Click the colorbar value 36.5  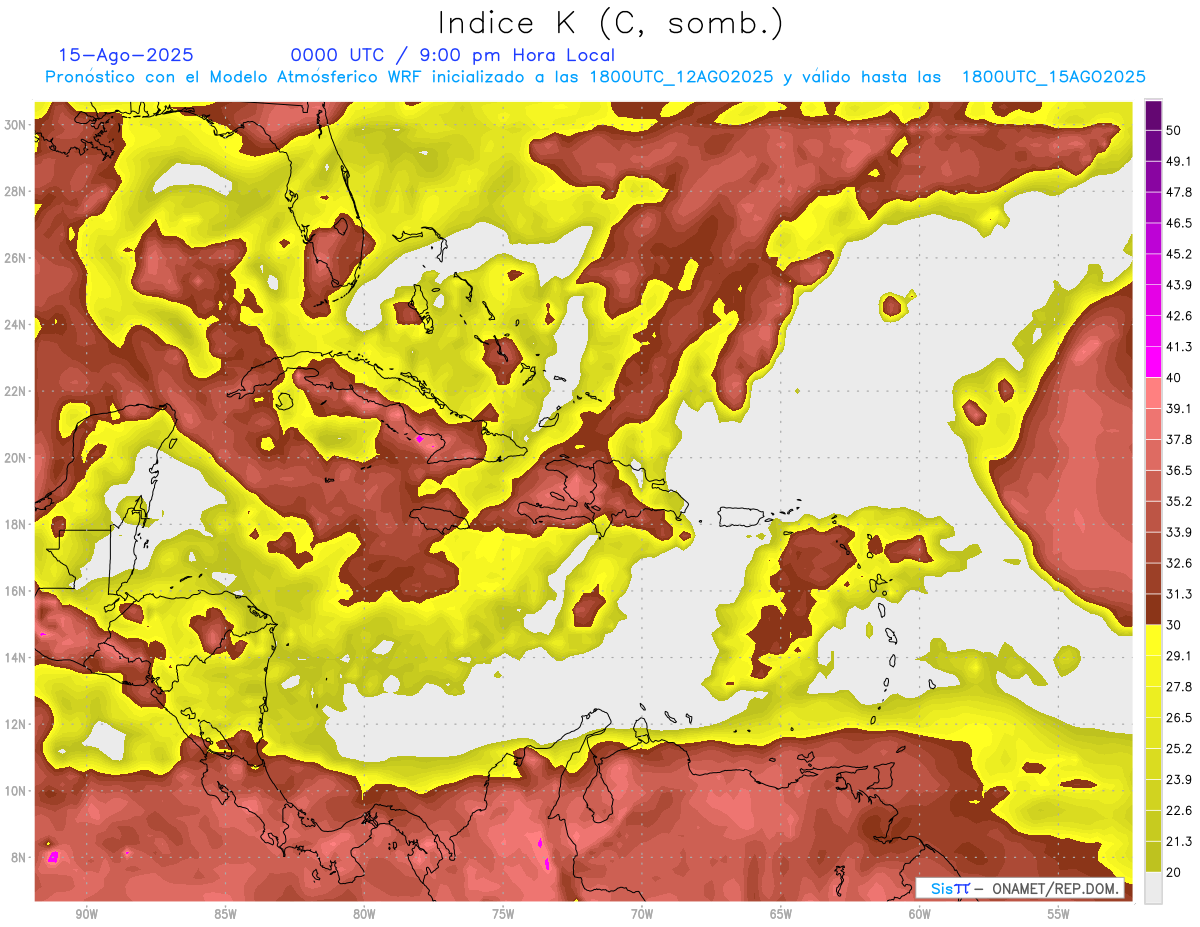point(1178,470)
